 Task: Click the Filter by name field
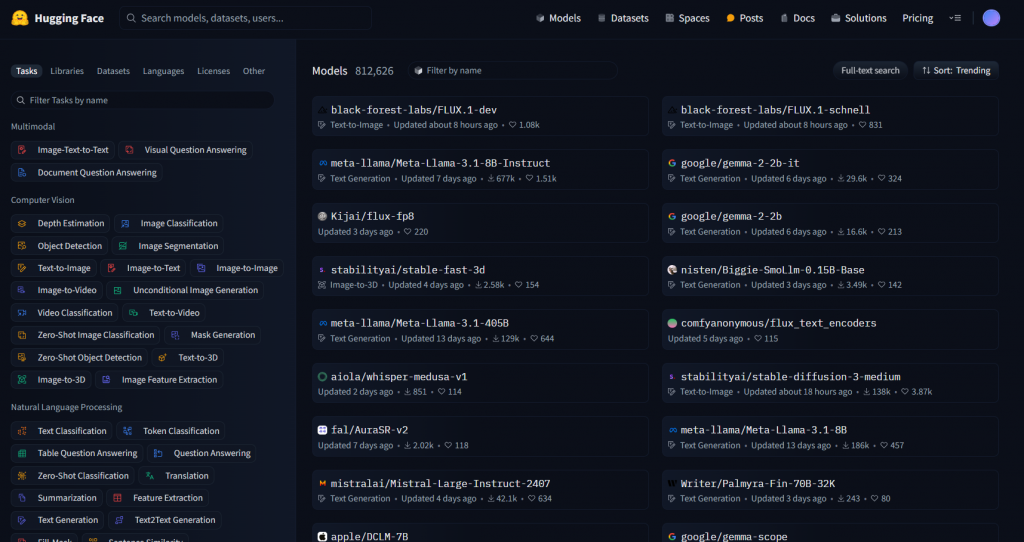pyautogui.click(x=513, y=71)
